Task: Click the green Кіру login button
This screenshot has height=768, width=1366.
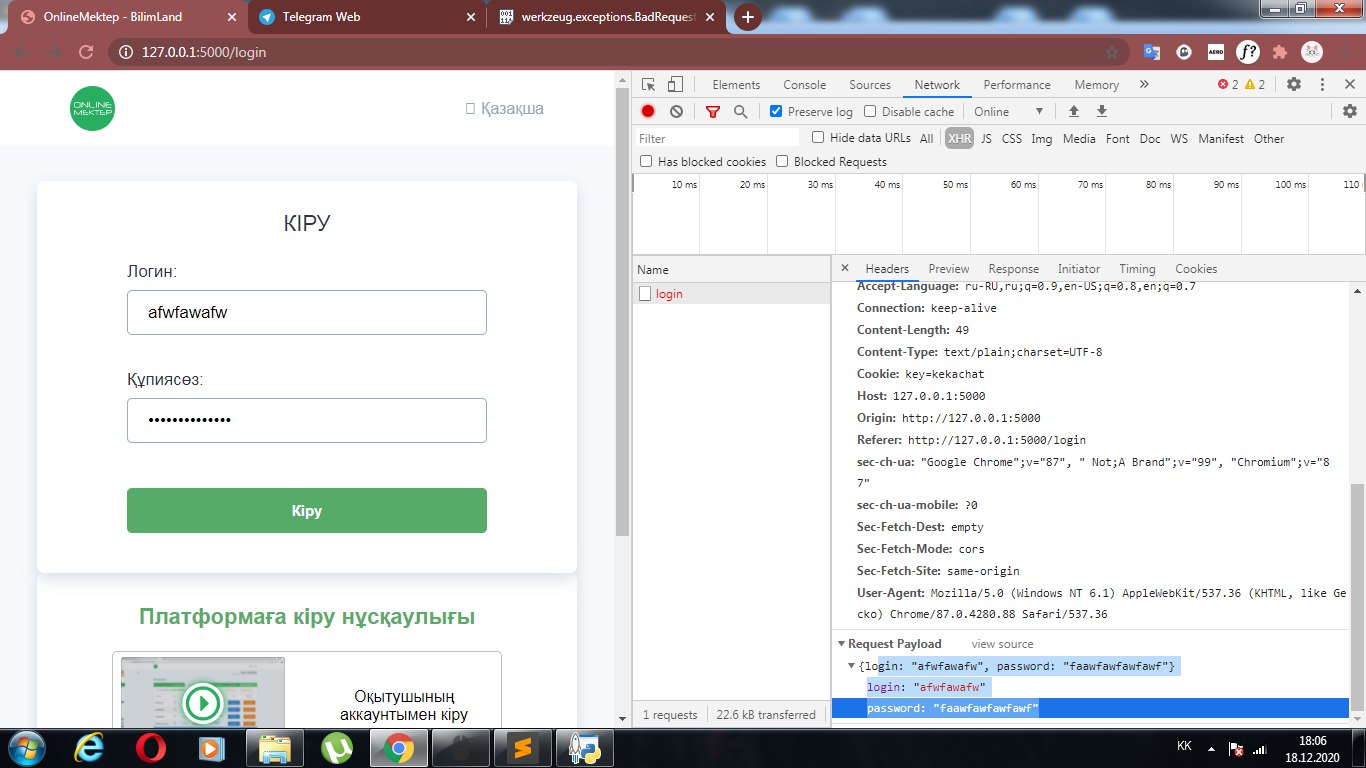Action: (307, 510)
